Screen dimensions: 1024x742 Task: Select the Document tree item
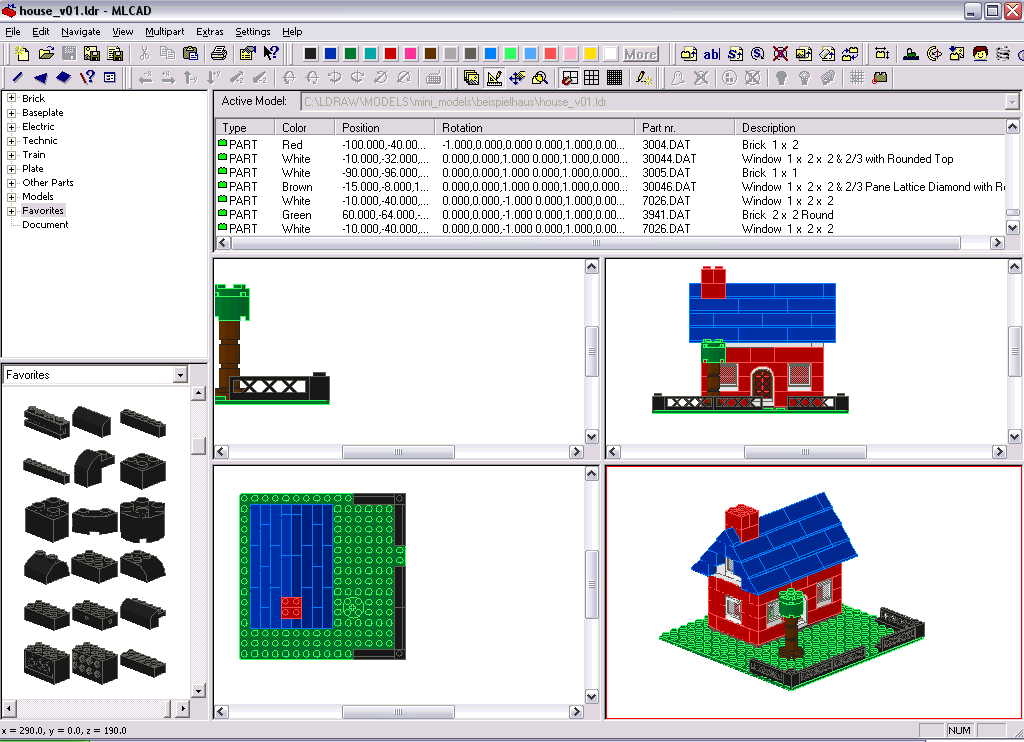tap(45, 225)
